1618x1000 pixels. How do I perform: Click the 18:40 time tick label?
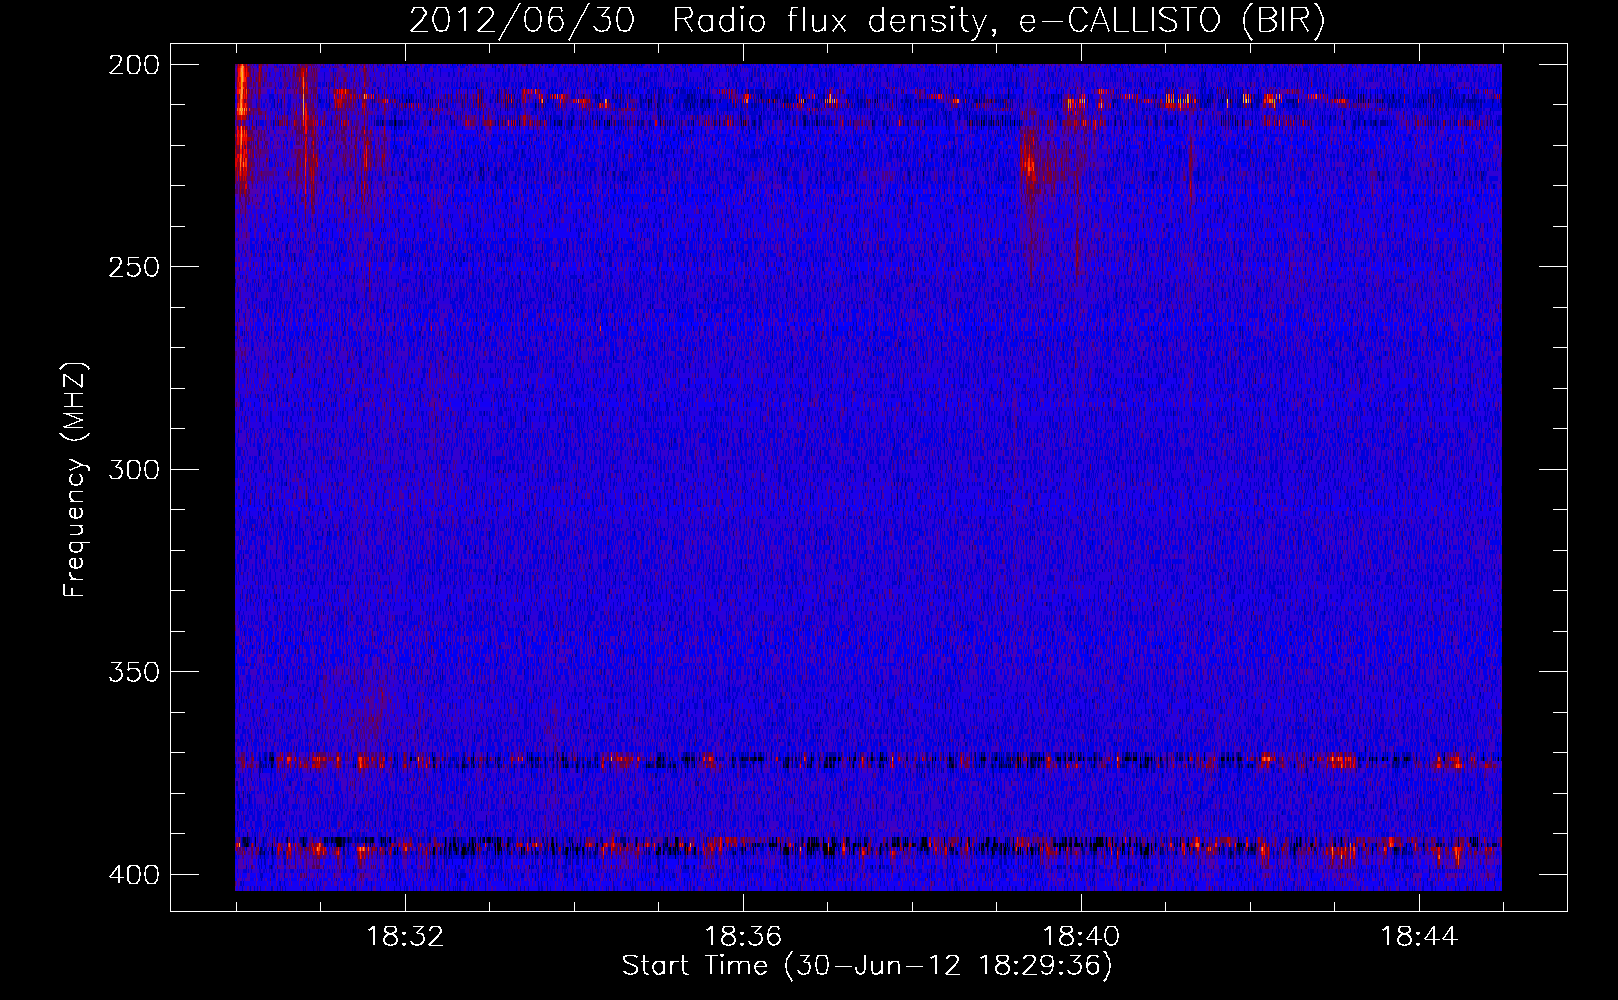1081,937
